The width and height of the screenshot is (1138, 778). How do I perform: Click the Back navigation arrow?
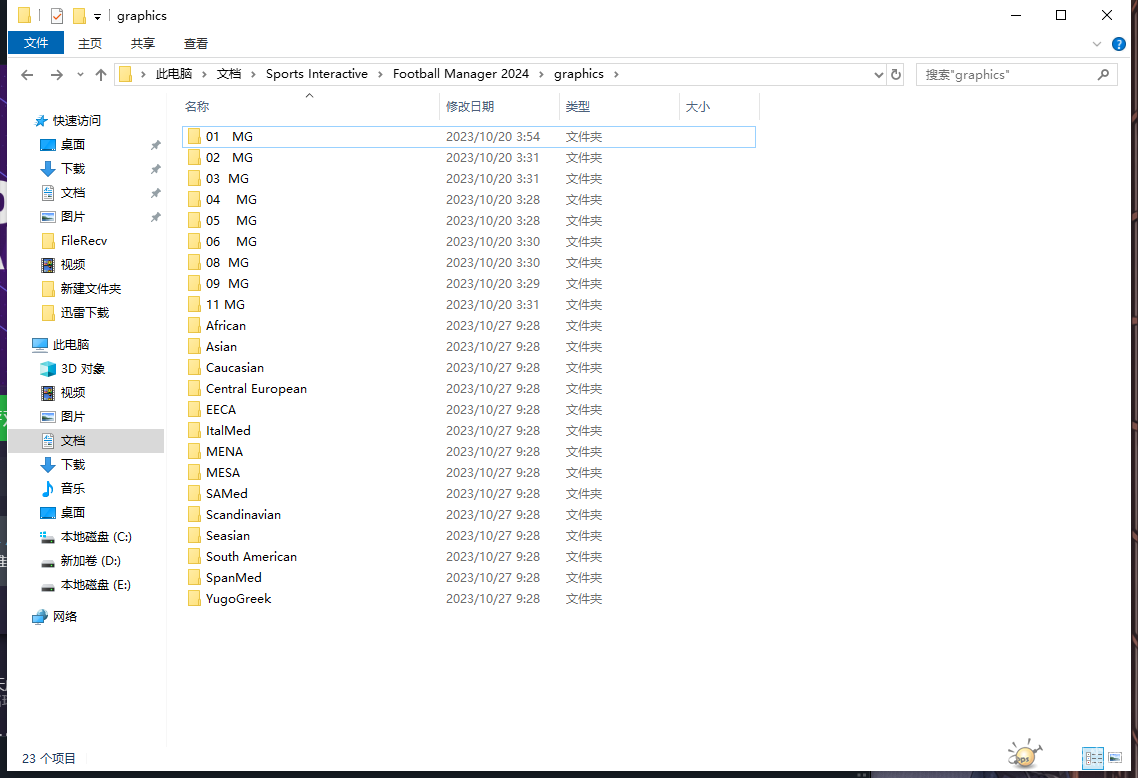point(27,75)
